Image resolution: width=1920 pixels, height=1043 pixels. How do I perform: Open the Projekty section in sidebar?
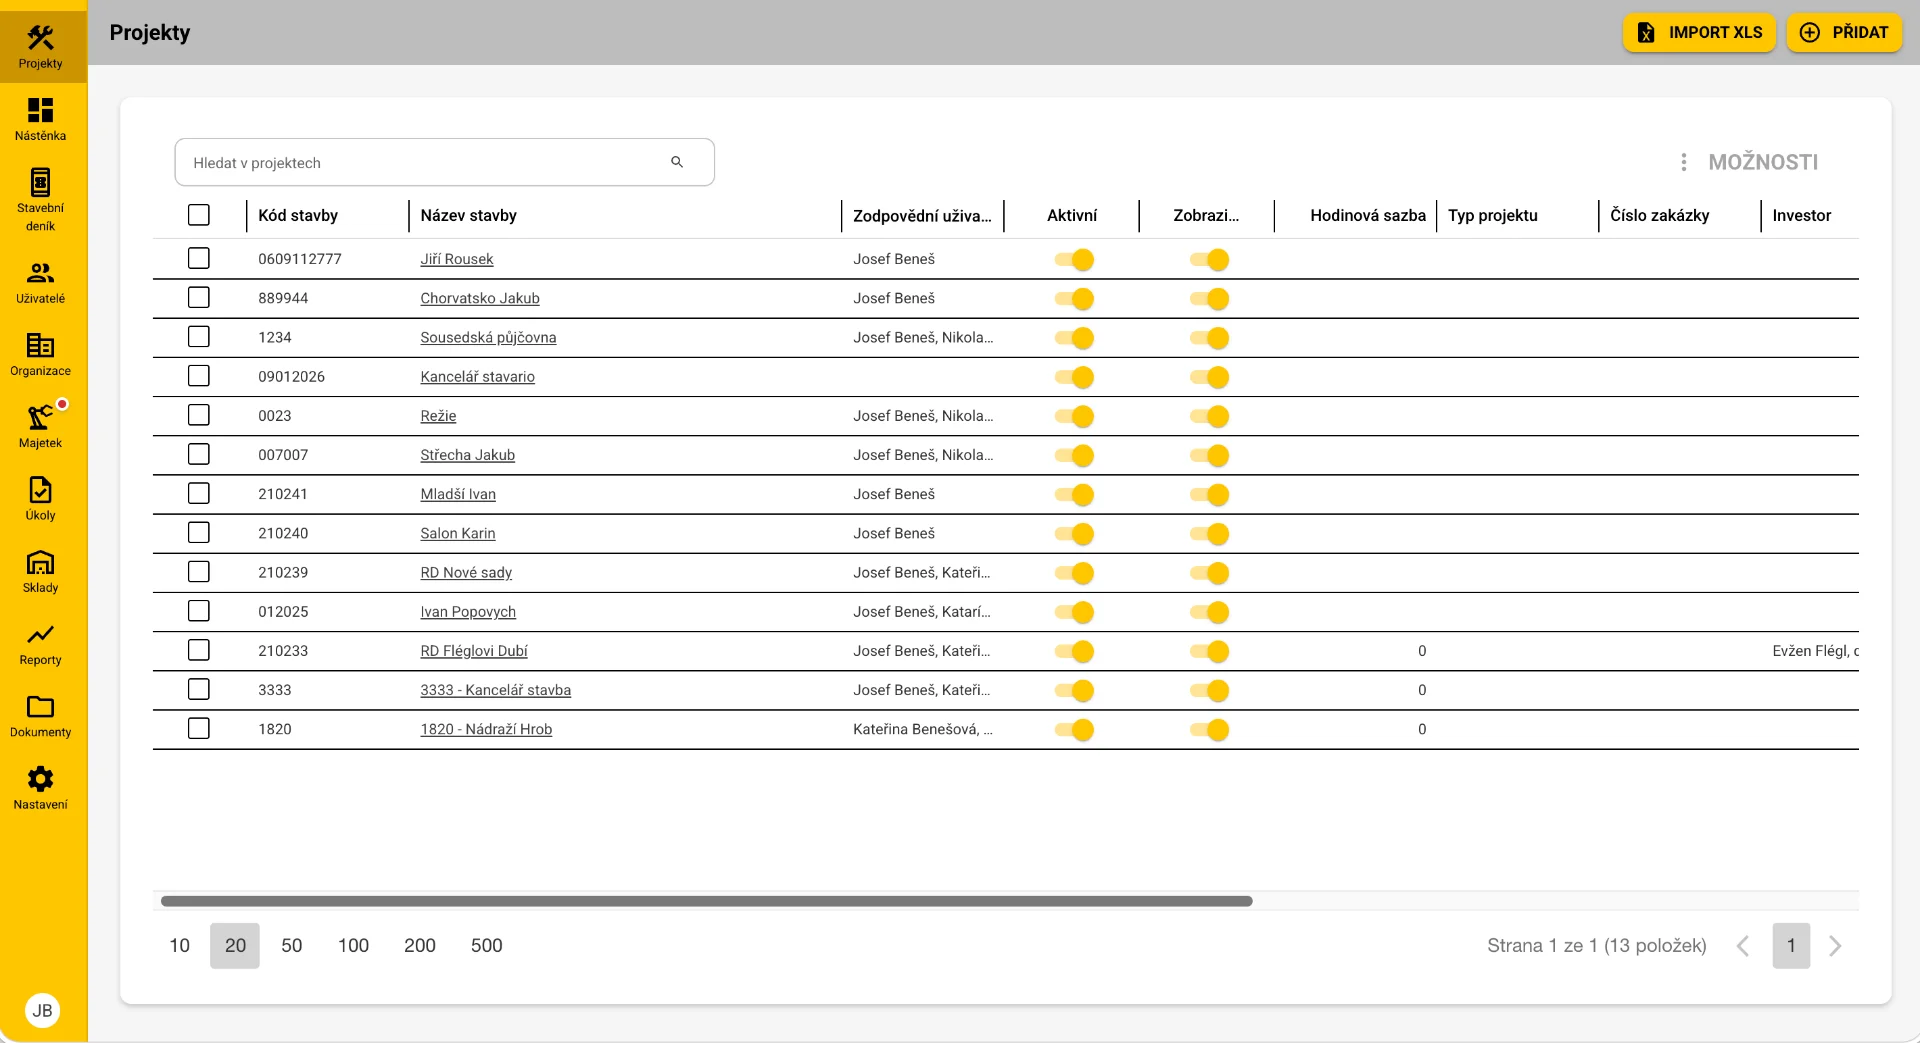[x=41, y=47]
